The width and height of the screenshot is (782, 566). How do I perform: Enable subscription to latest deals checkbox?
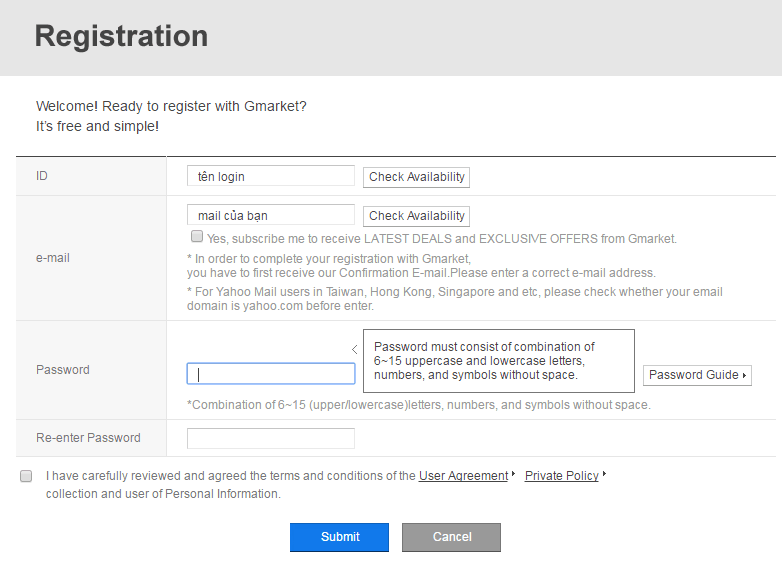coord(197,237)
